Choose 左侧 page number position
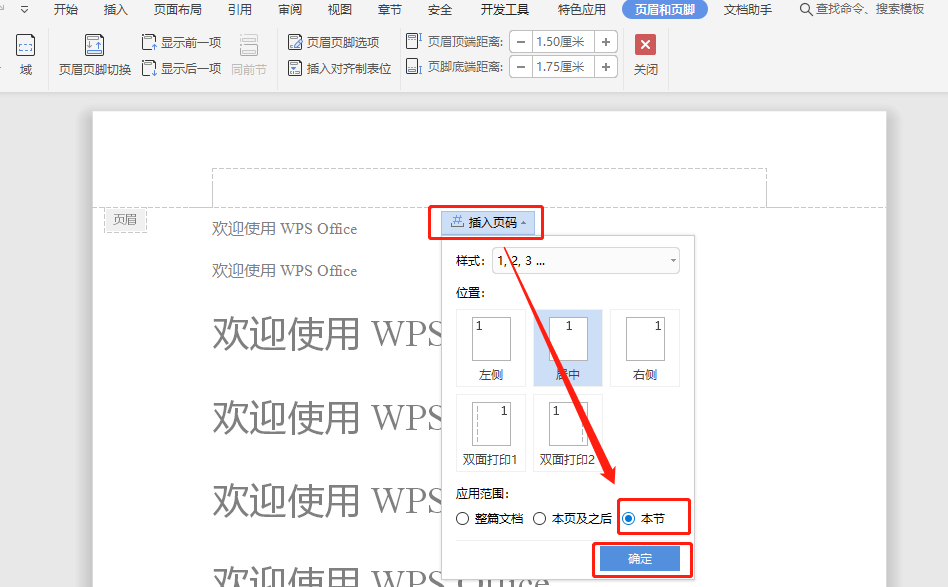This screenshot has width=948, height=587. pyautogui.click(x=491, y=348)
